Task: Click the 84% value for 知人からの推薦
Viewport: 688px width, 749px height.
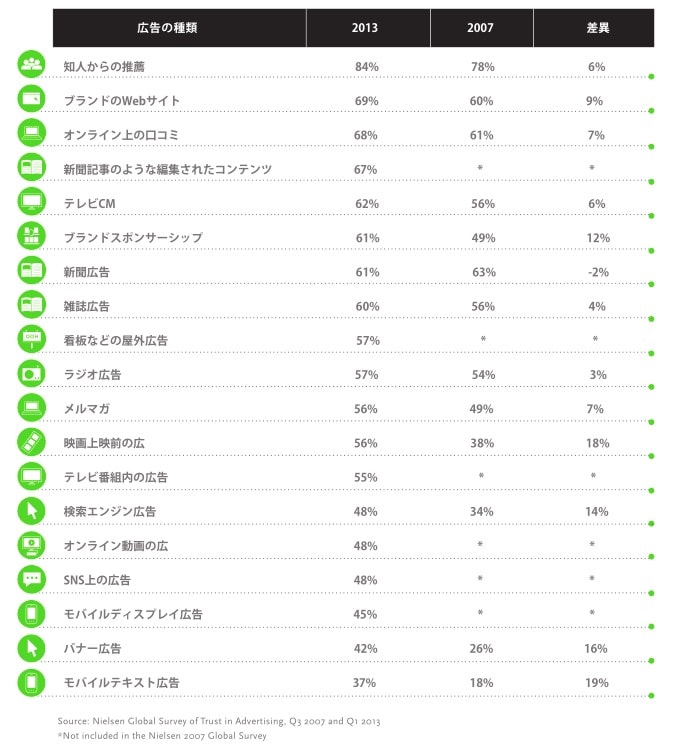Action: [366, 66]
